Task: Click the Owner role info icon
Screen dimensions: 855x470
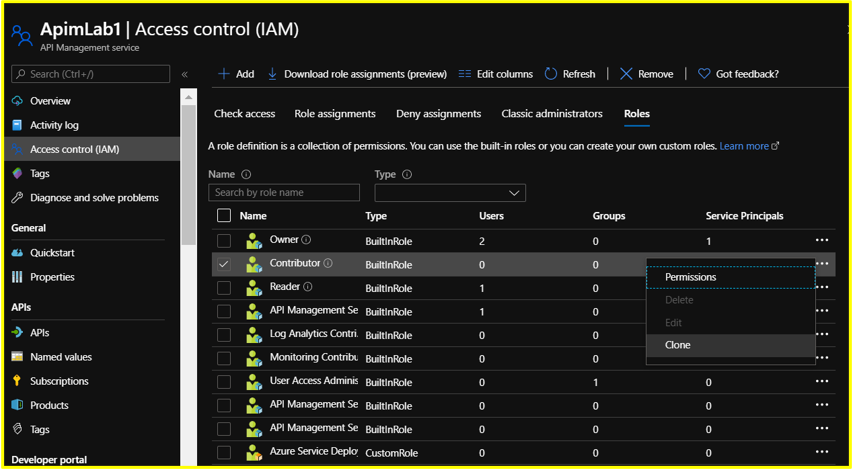Action: [306, 239]
